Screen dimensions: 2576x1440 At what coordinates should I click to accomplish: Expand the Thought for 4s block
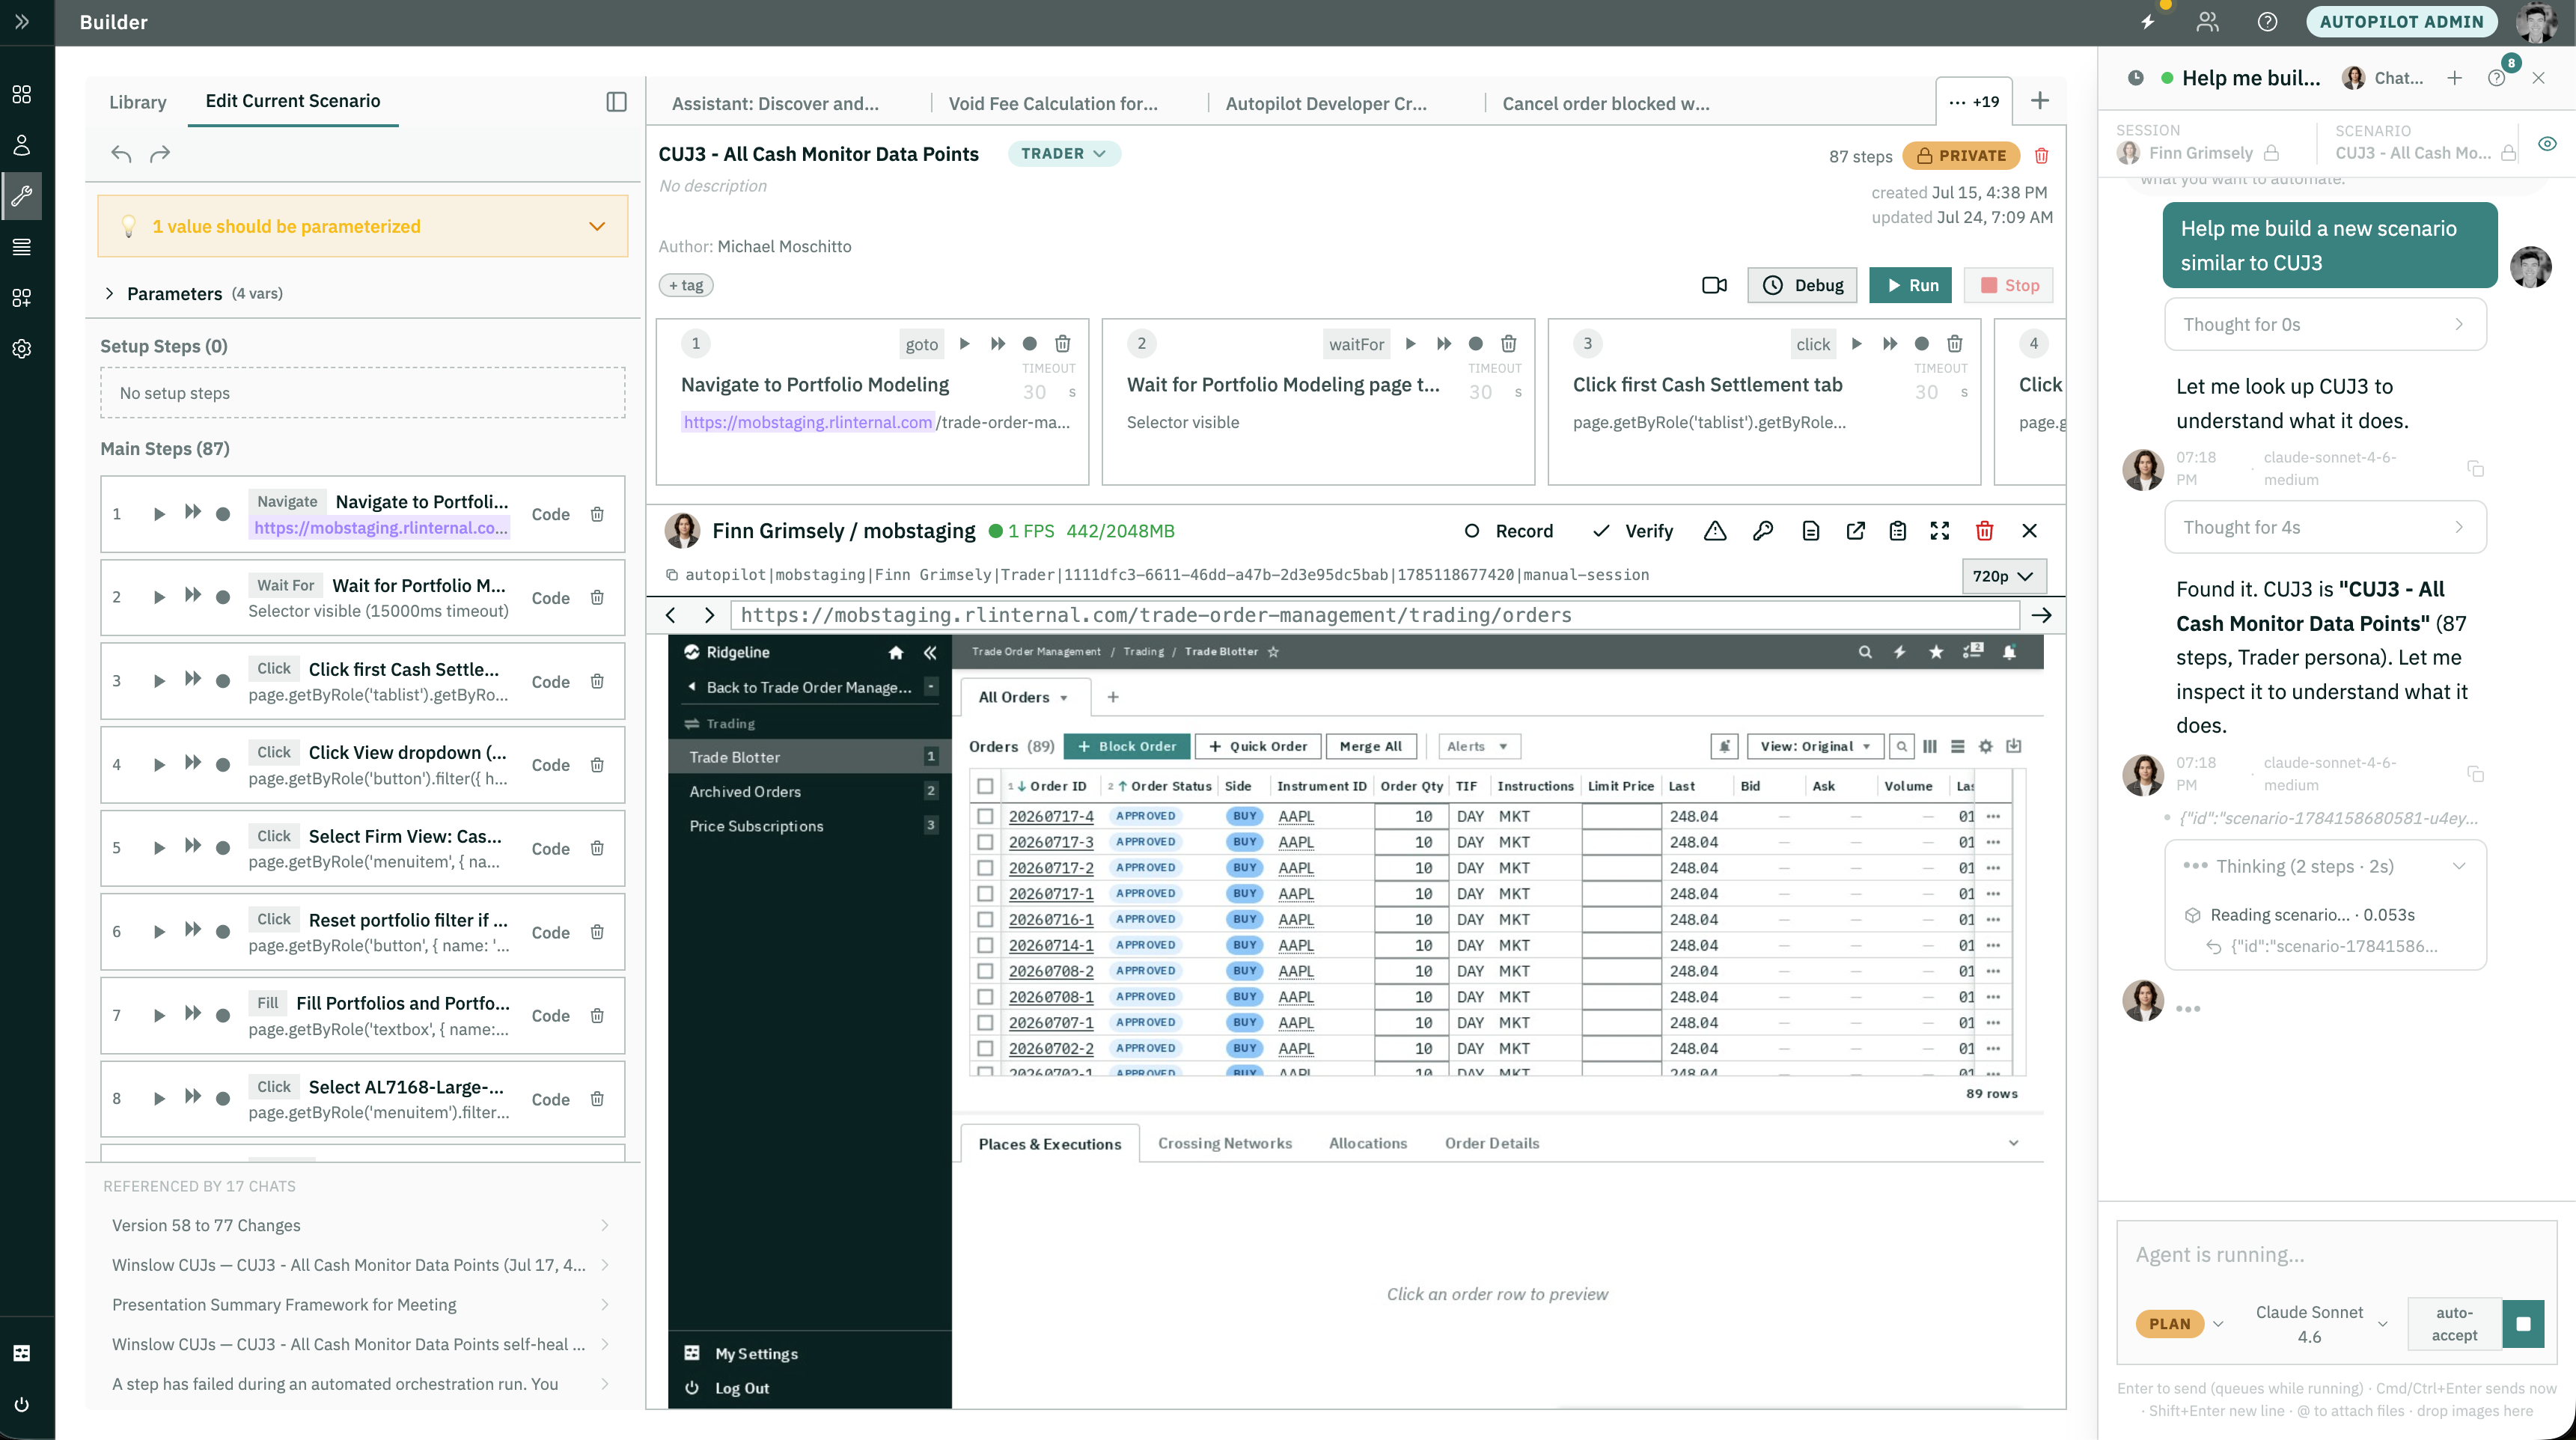click(x=2324, y=527)
